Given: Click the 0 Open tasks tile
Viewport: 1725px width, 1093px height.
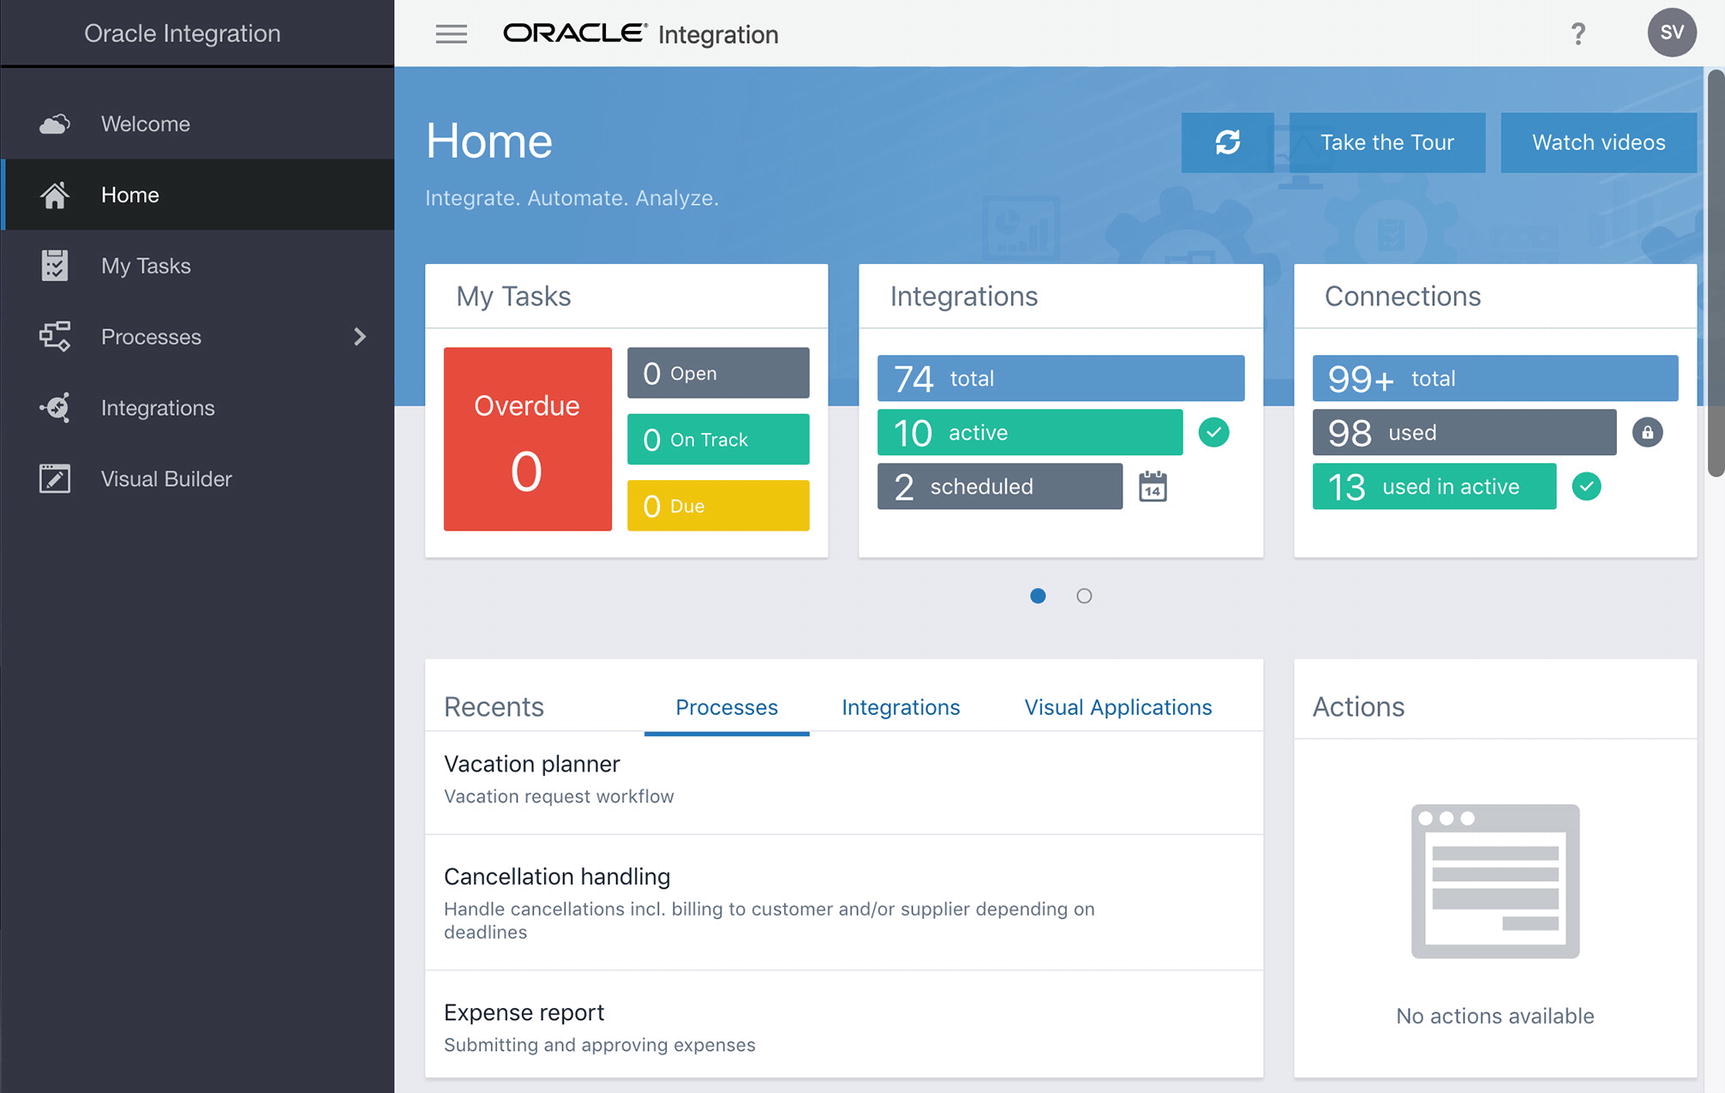Looking at the screenshot, I should click(718, 373).
